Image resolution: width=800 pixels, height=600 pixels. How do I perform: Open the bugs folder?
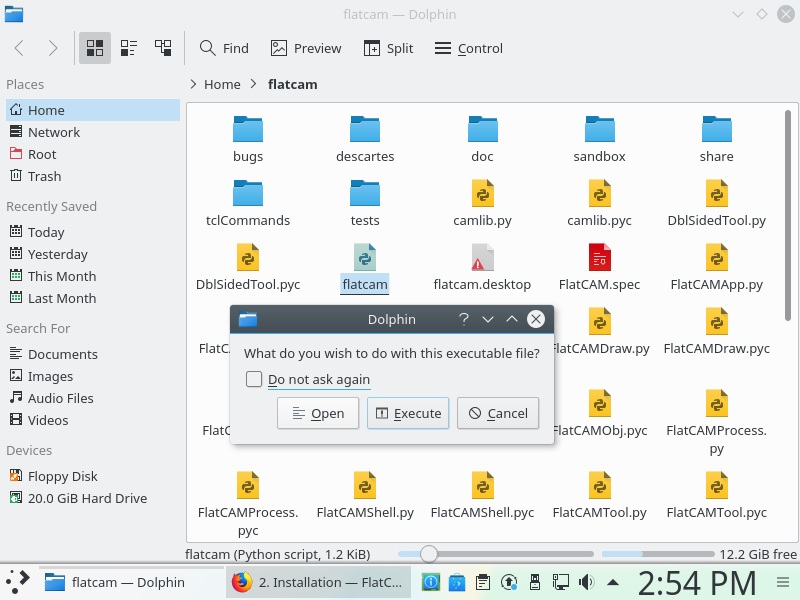click(248, 139)
